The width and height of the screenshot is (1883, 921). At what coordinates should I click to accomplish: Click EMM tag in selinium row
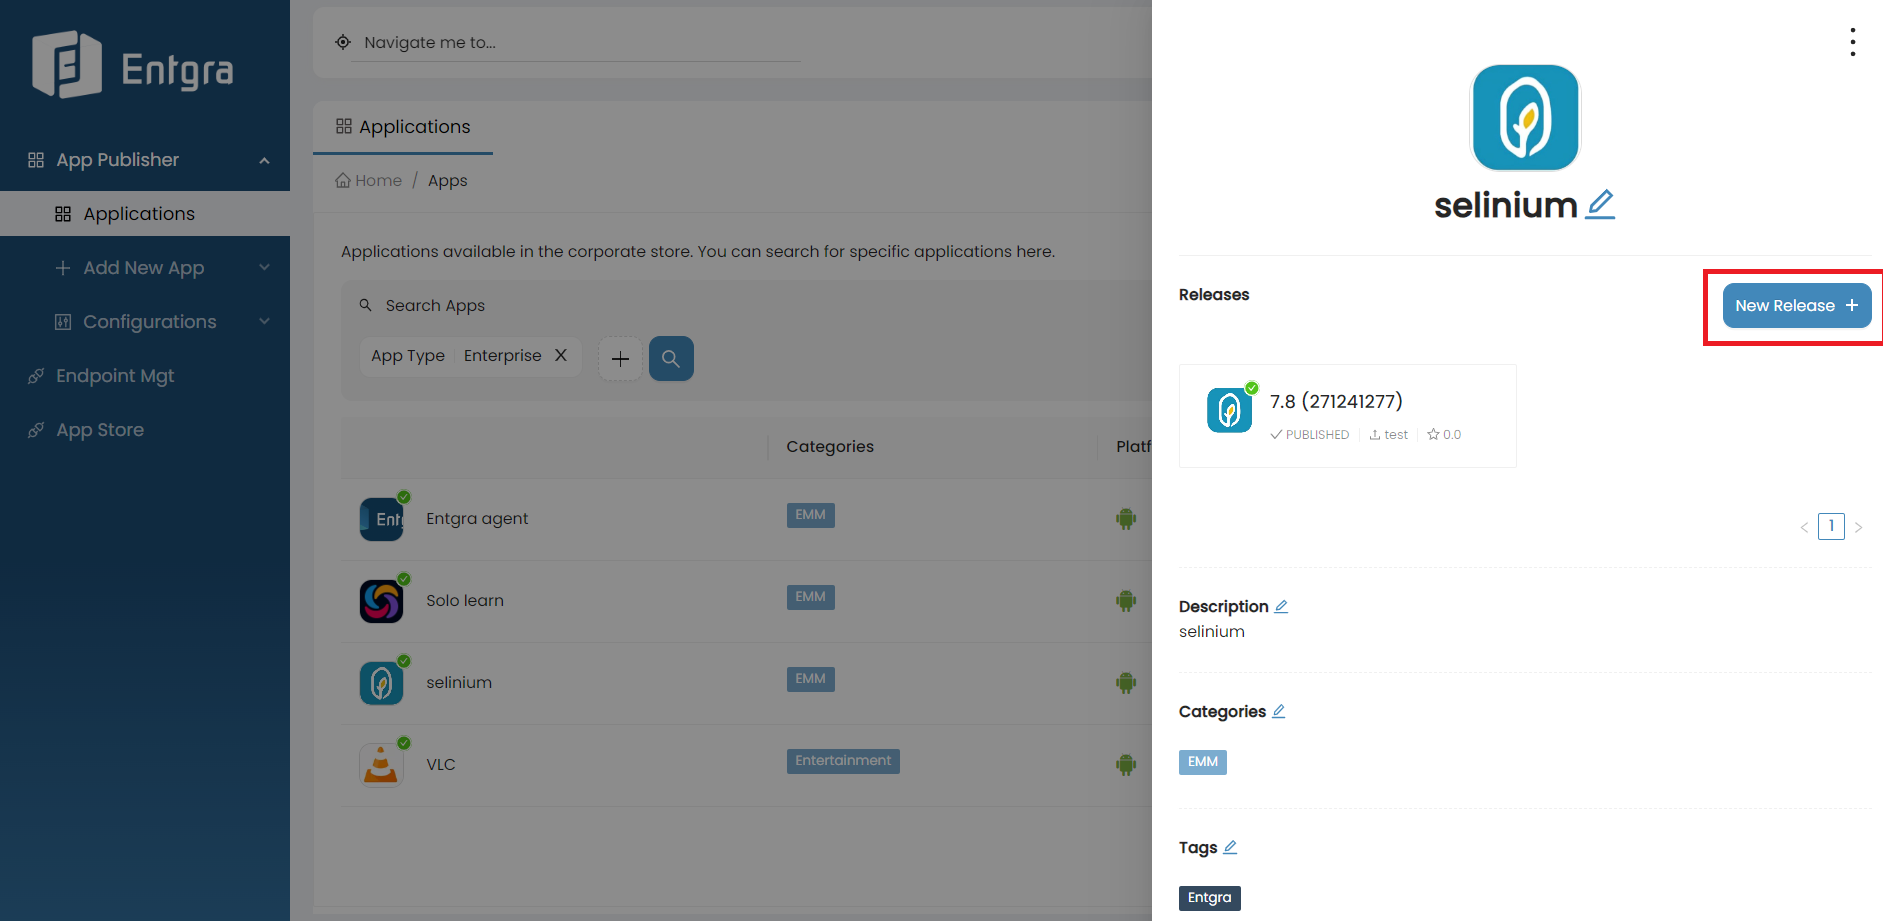[x=810, y=679]
